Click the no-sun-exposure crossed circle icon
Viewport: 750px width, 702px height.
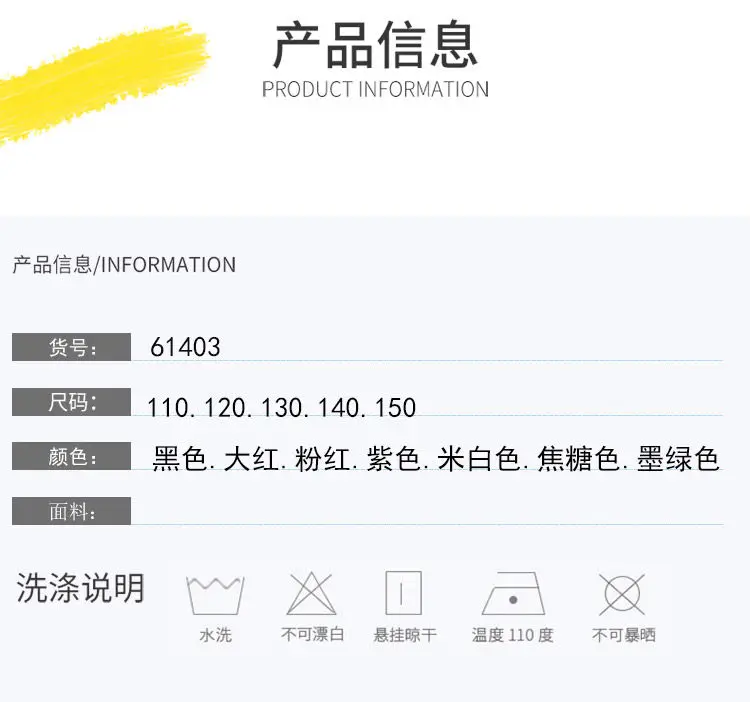point(622,594)
